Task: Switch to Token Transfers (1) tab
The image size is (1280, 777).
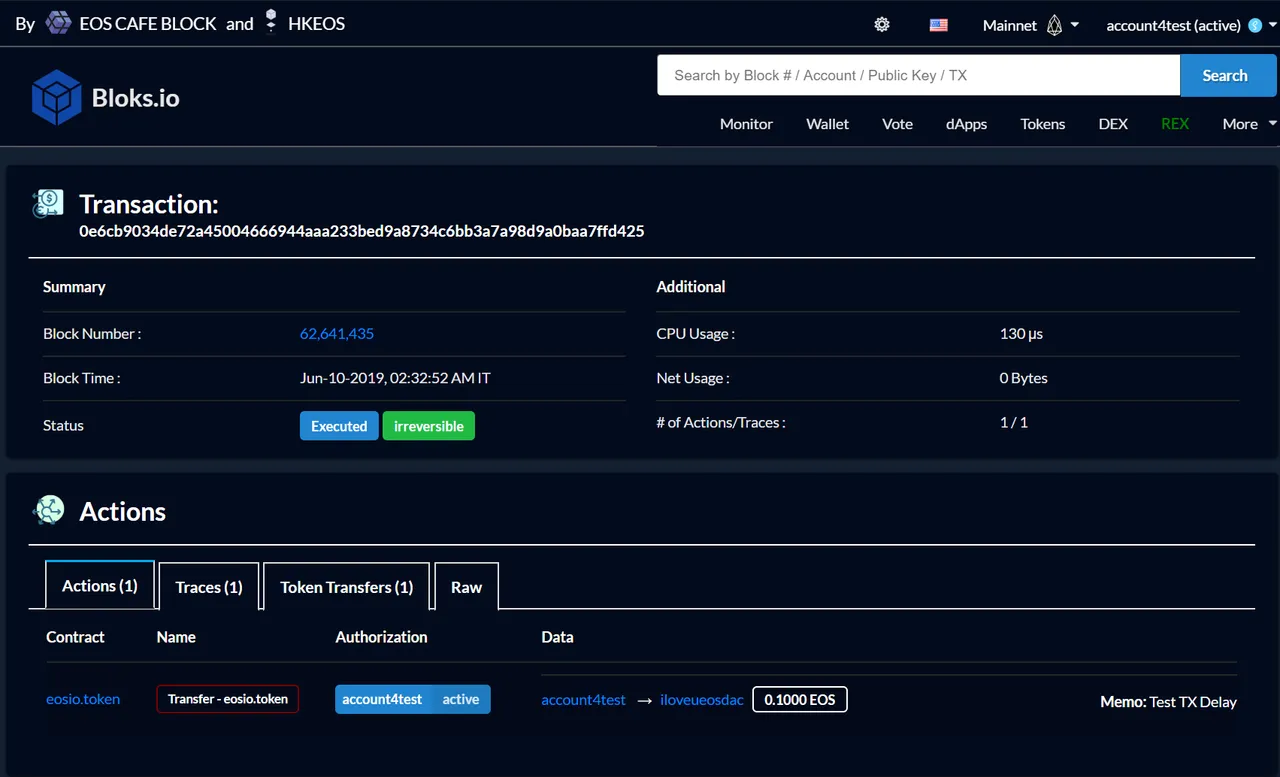Action: click(346, 587)
